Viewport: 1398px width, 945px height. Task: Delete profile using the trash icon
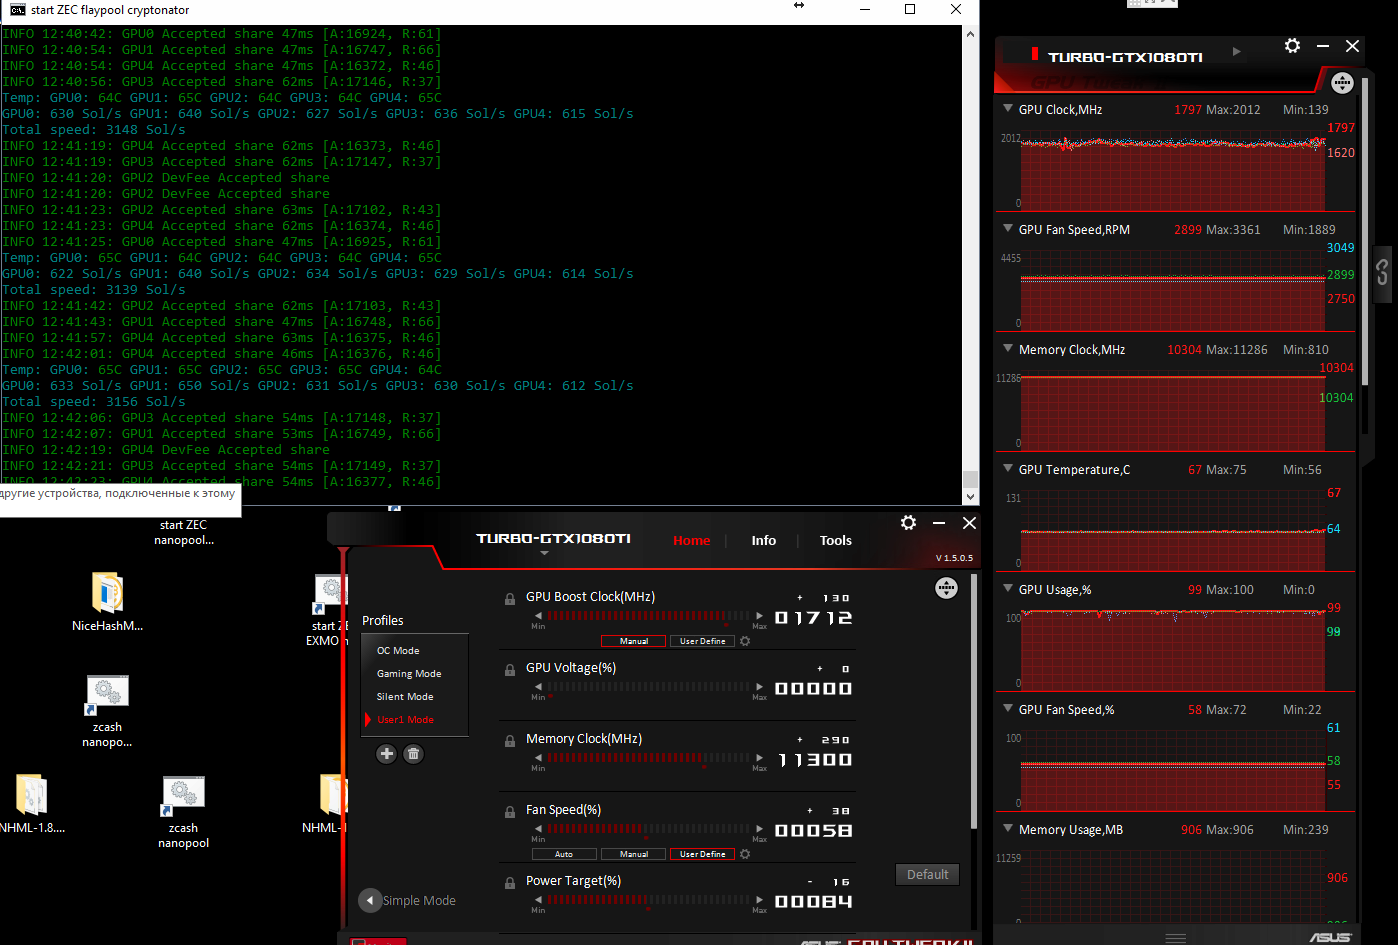413,754
